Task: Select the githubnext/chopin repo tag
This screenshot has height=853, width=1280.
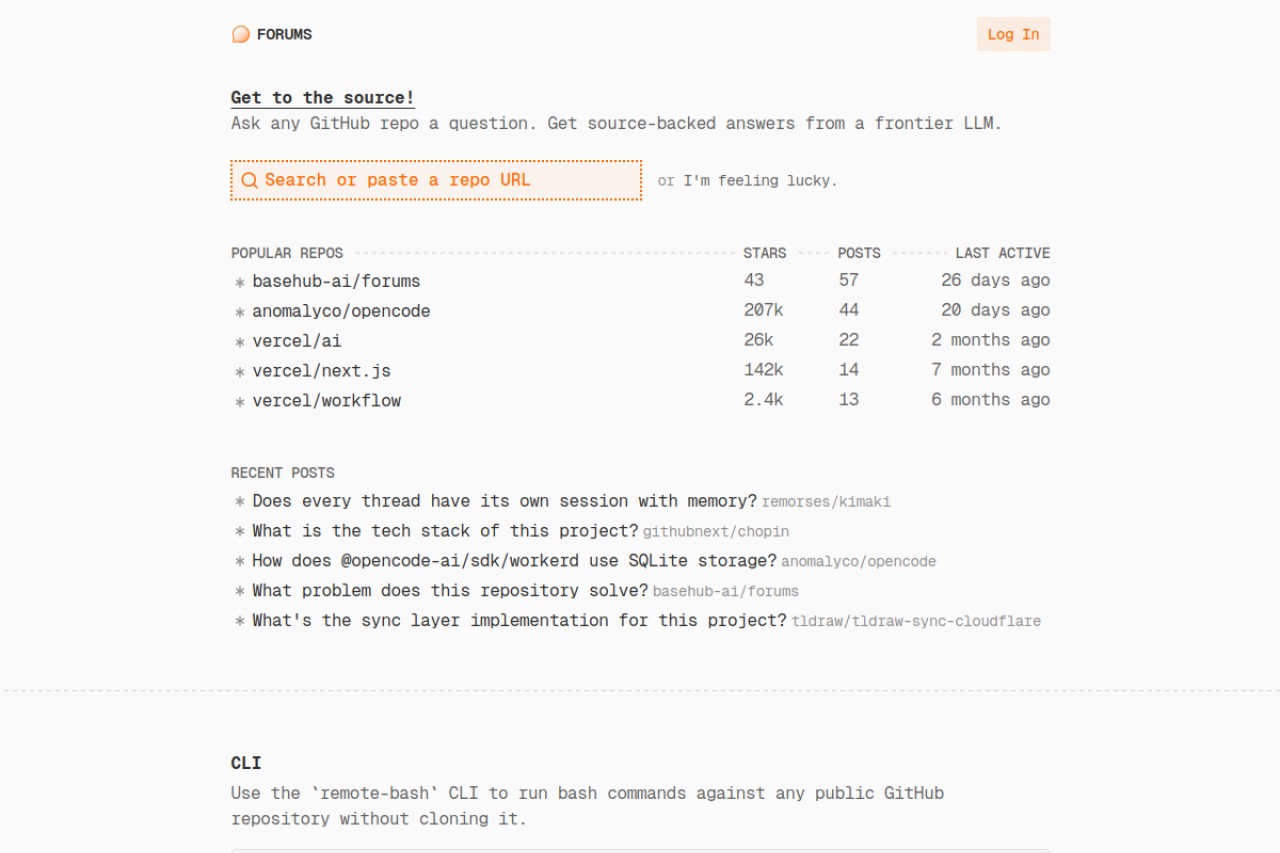Action: [x=716, y=532]
